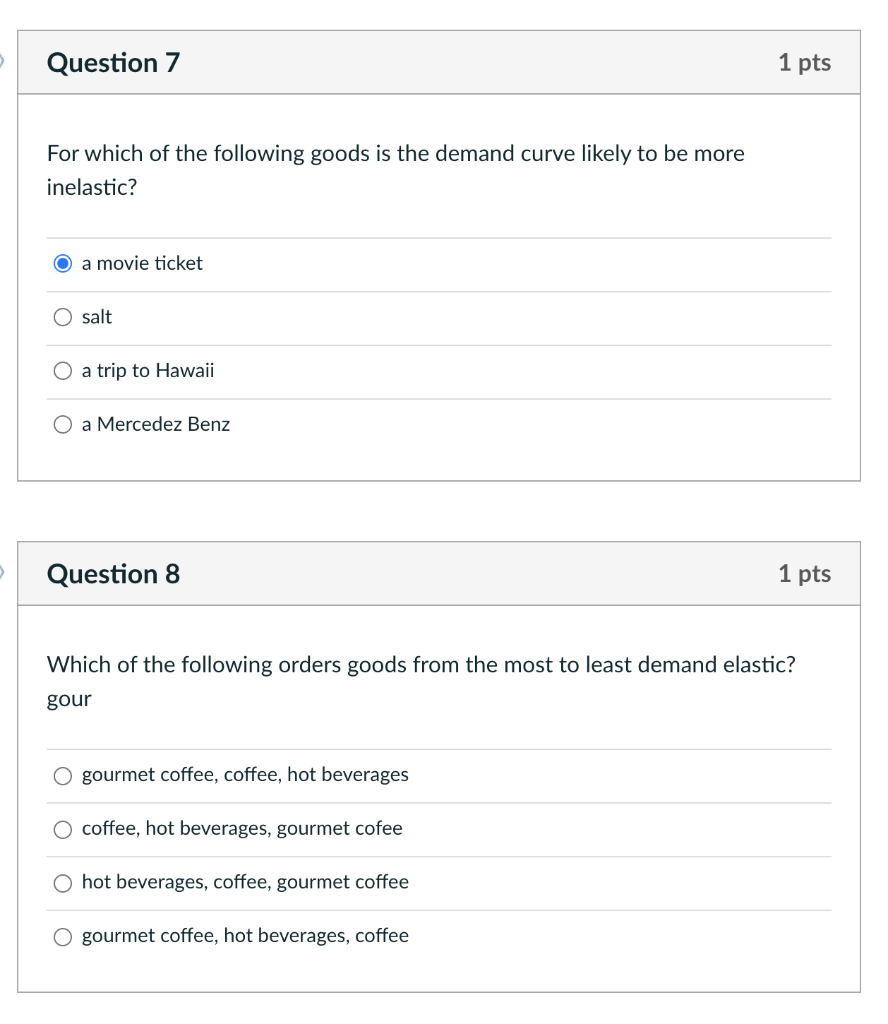
Task: Choose radio button for 'gourmet coffee, coffee, hot beverages'
Action: (x=63, y=775)
